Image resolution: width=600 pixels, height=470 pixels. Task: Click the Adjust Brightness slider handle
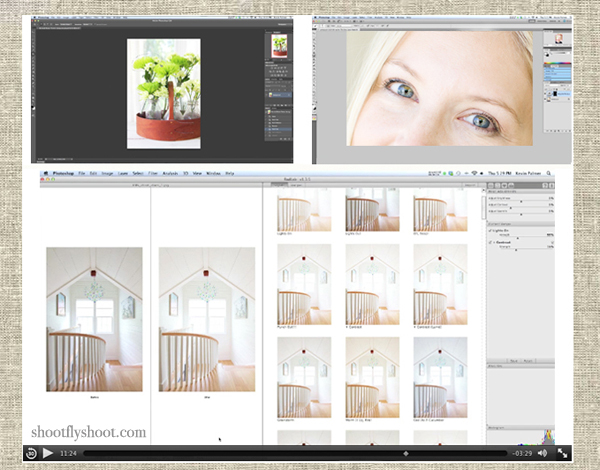tap(521, 201)
